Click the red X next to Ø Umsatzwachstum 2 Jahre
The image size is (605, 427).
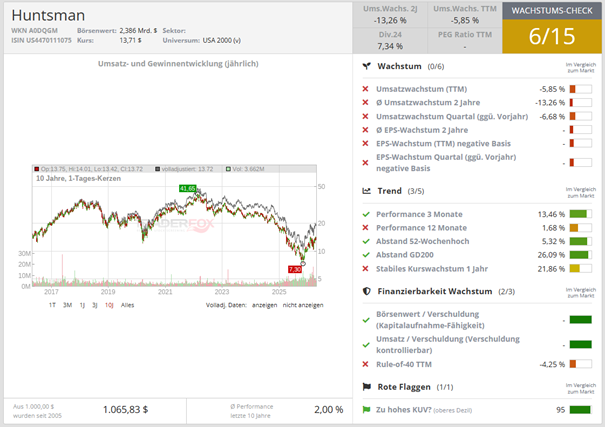click(365, 103)
